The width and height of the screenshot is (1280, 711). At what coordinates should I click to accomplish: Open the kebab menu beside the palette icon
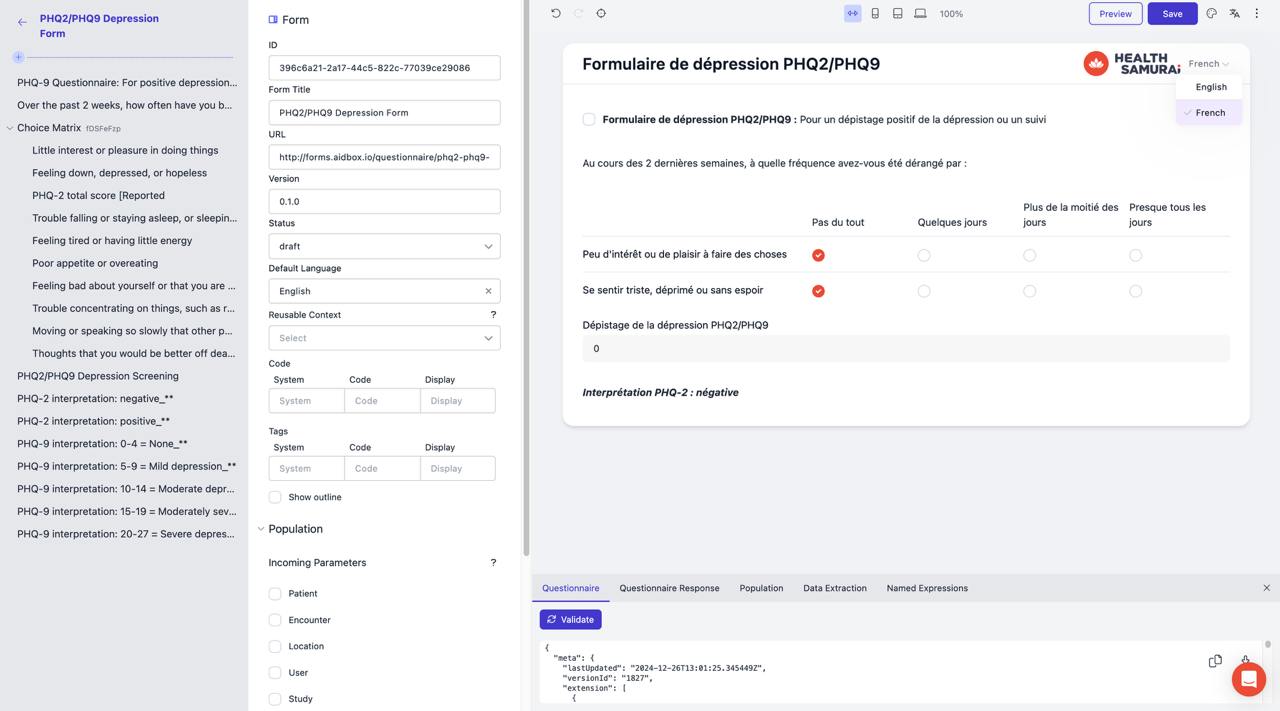(1257, 13)
